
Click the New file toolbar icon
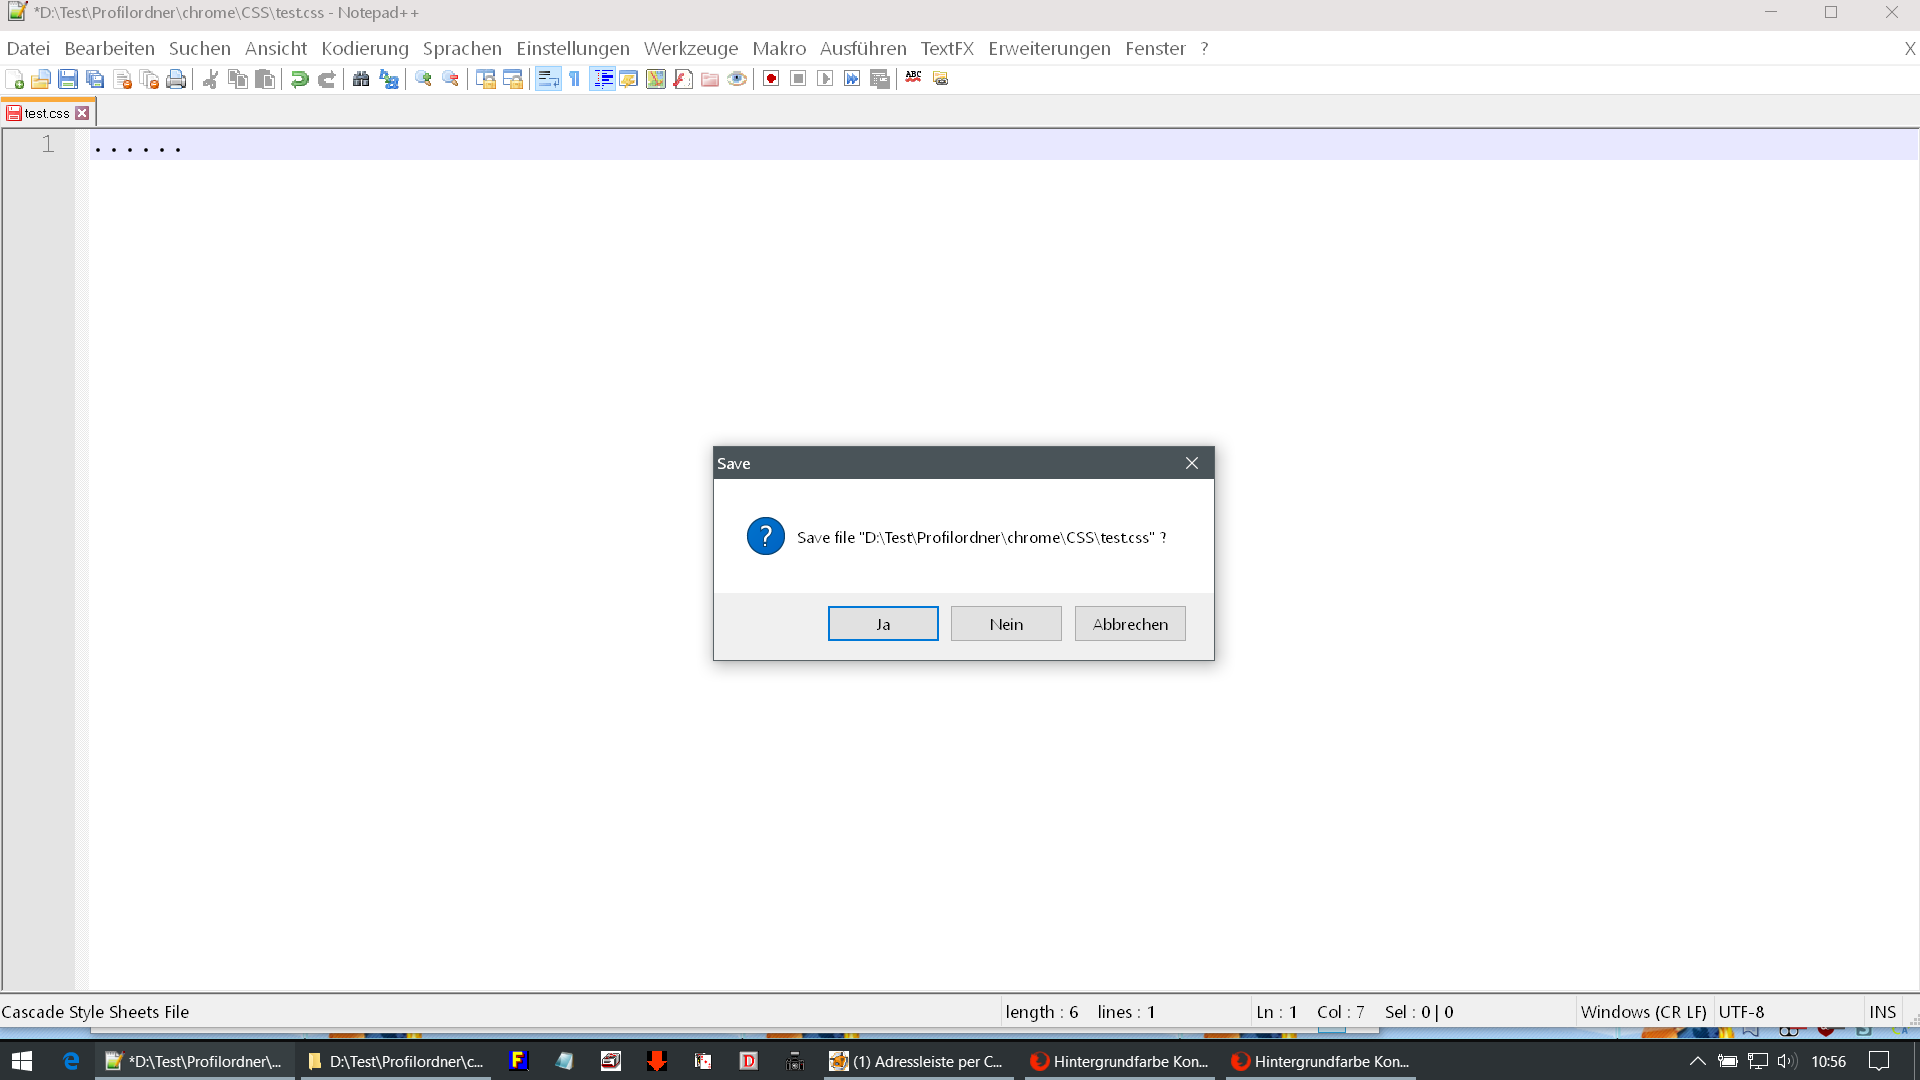(x=14, y=79)
